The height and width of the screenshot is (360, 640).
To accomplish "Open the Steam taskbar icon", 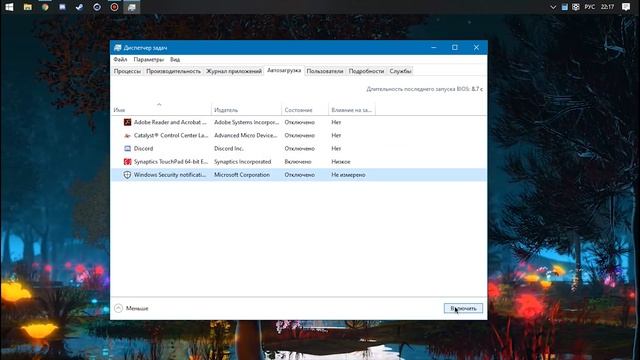I will coord(80,7).
